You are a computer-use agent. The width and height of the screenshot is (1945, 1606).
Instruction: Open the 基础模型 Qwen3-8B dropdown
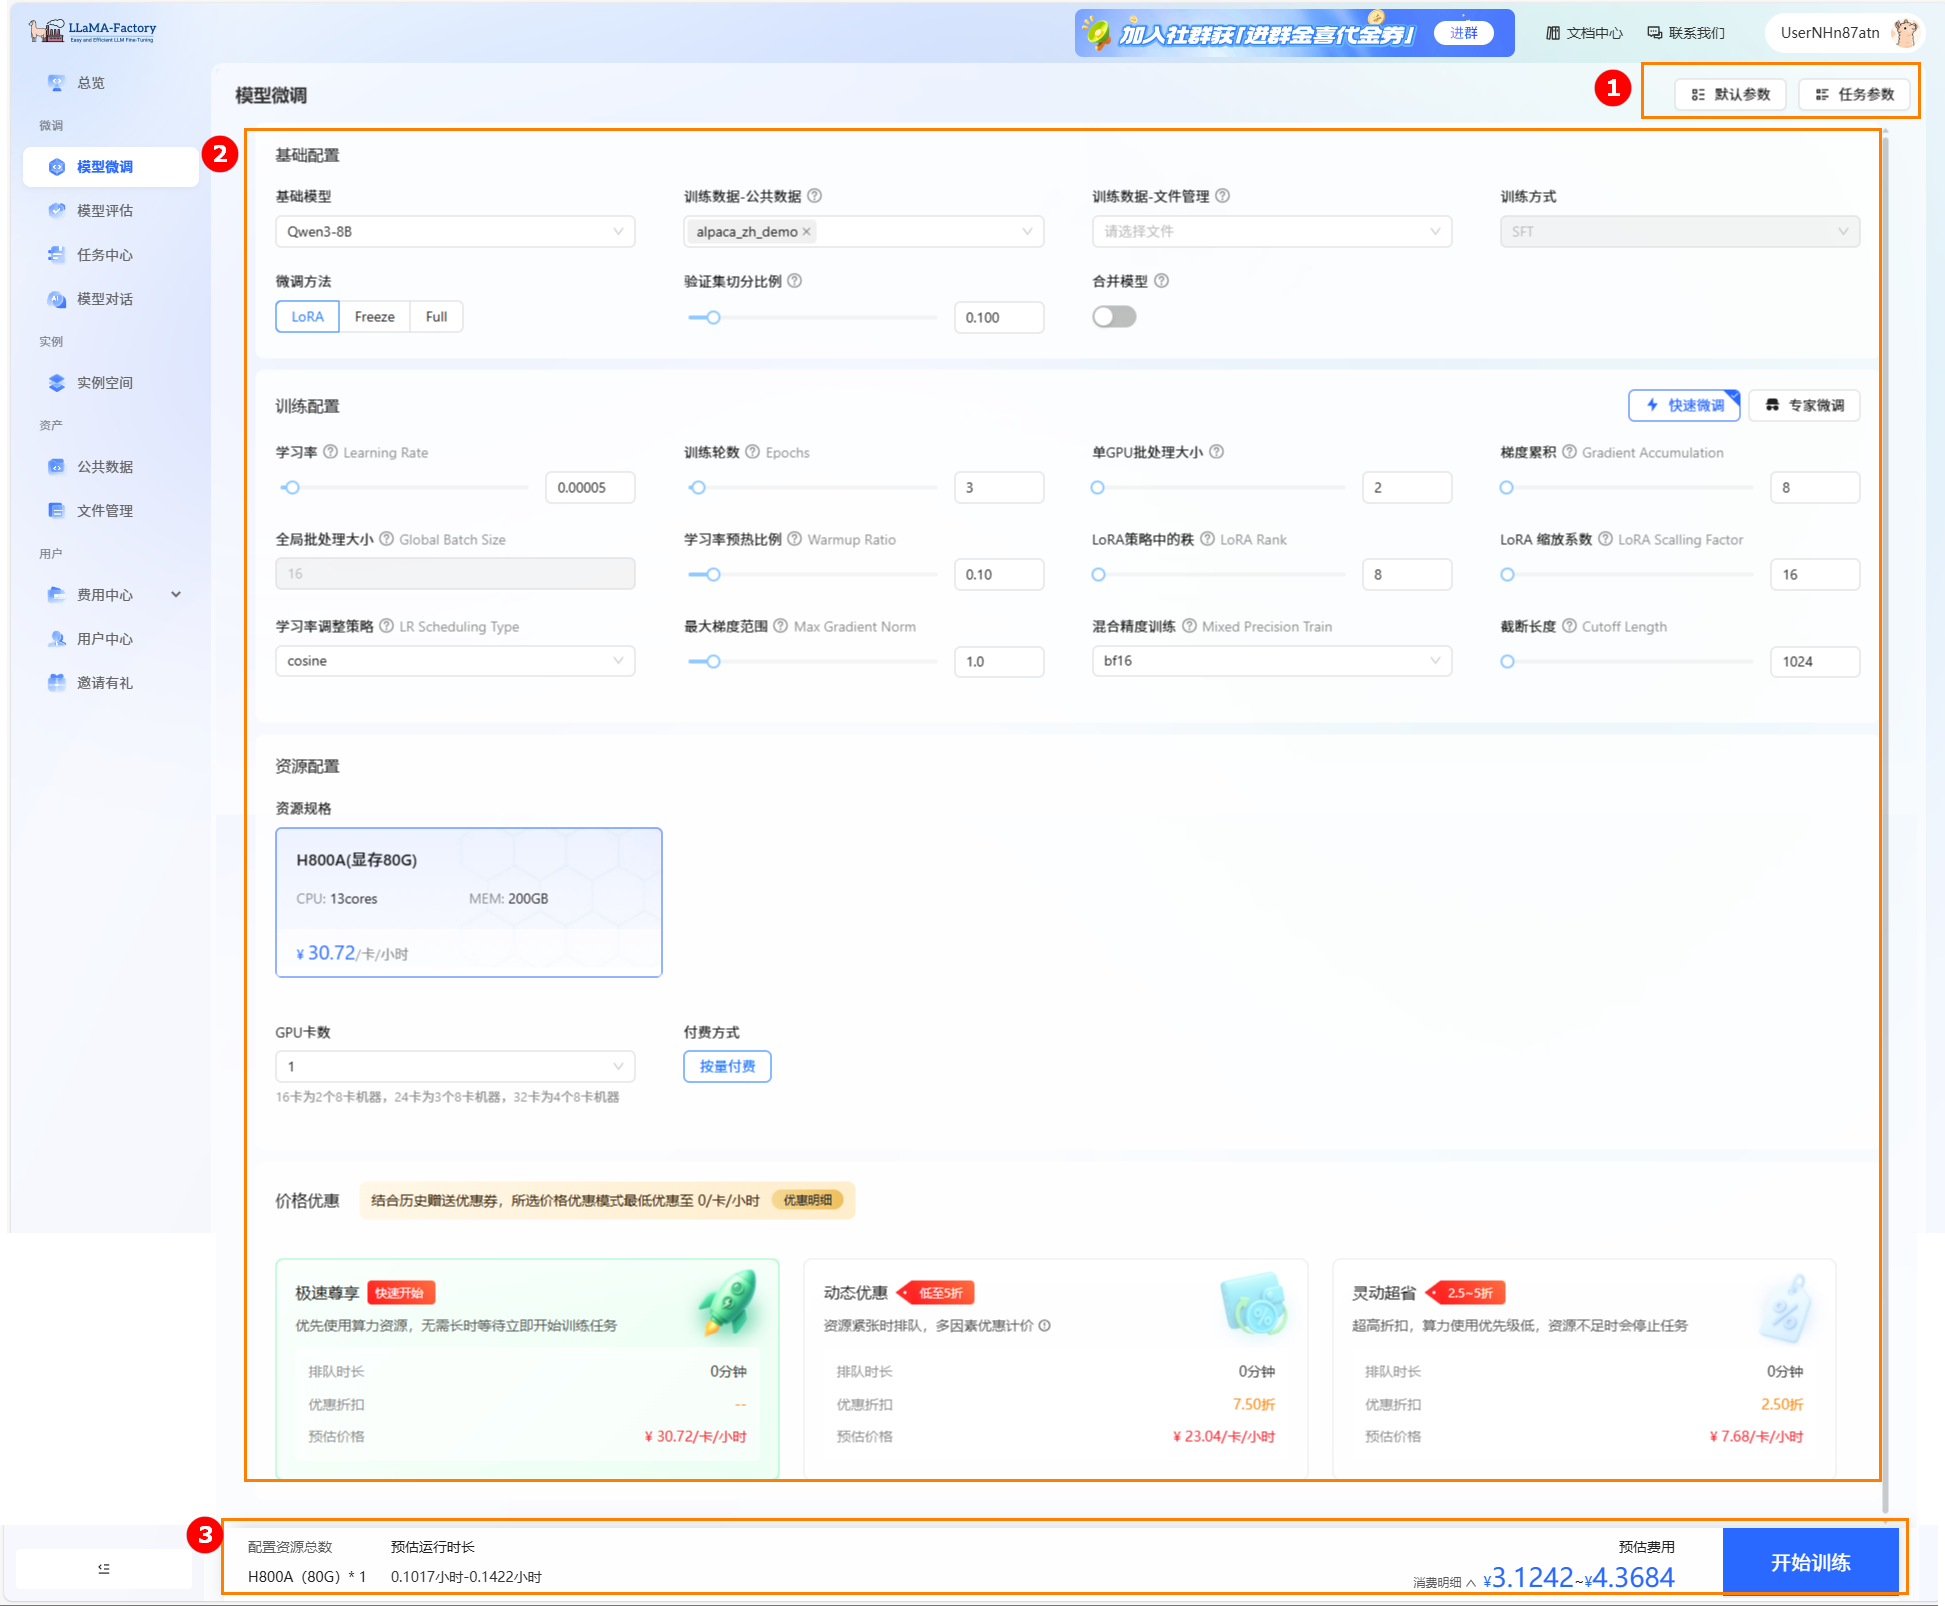tap(454, 231)
